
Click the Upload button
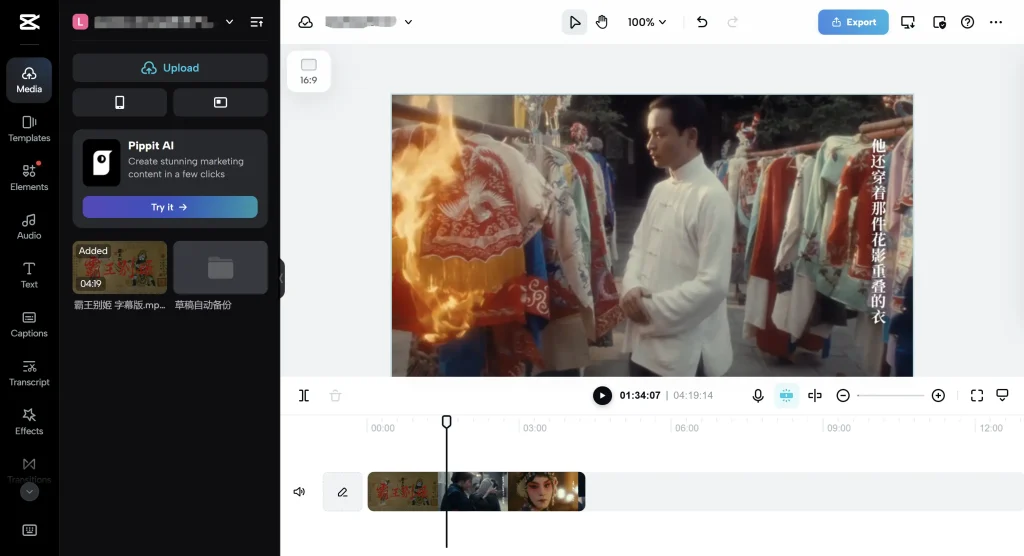(x=170, y=68)
